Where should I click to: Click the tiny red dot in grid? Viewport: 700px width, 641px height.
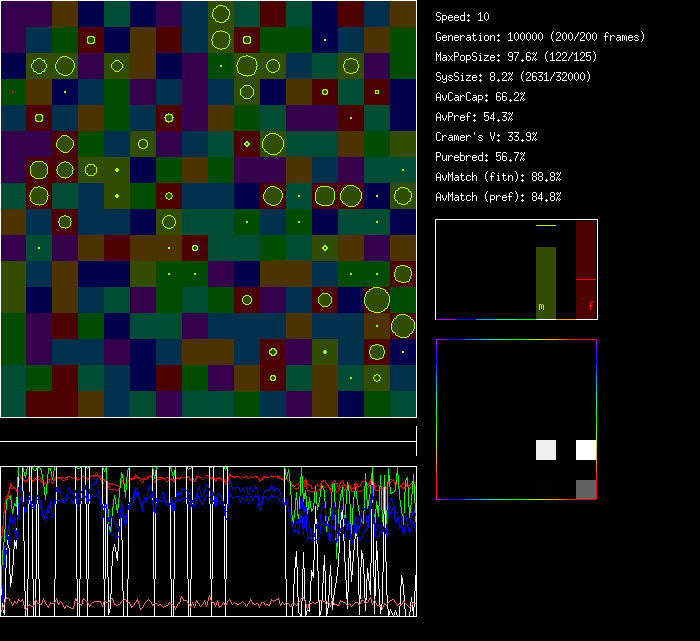point(13,92)
